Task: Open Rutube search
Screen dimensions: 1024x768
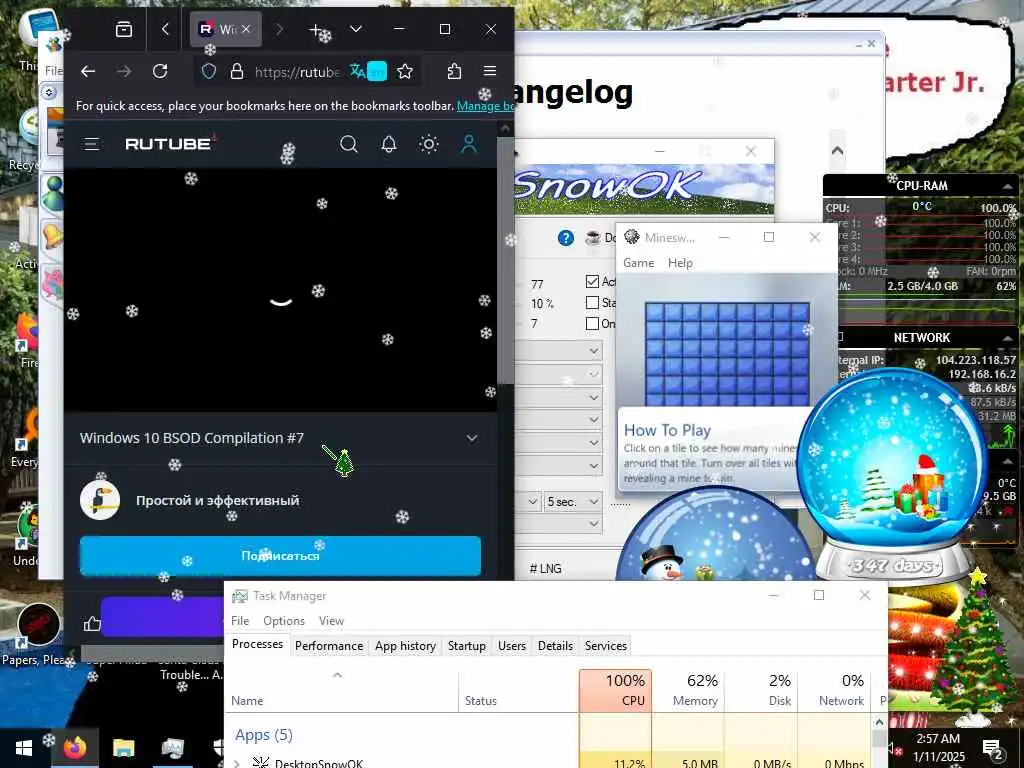Action: tap(349, 144)
